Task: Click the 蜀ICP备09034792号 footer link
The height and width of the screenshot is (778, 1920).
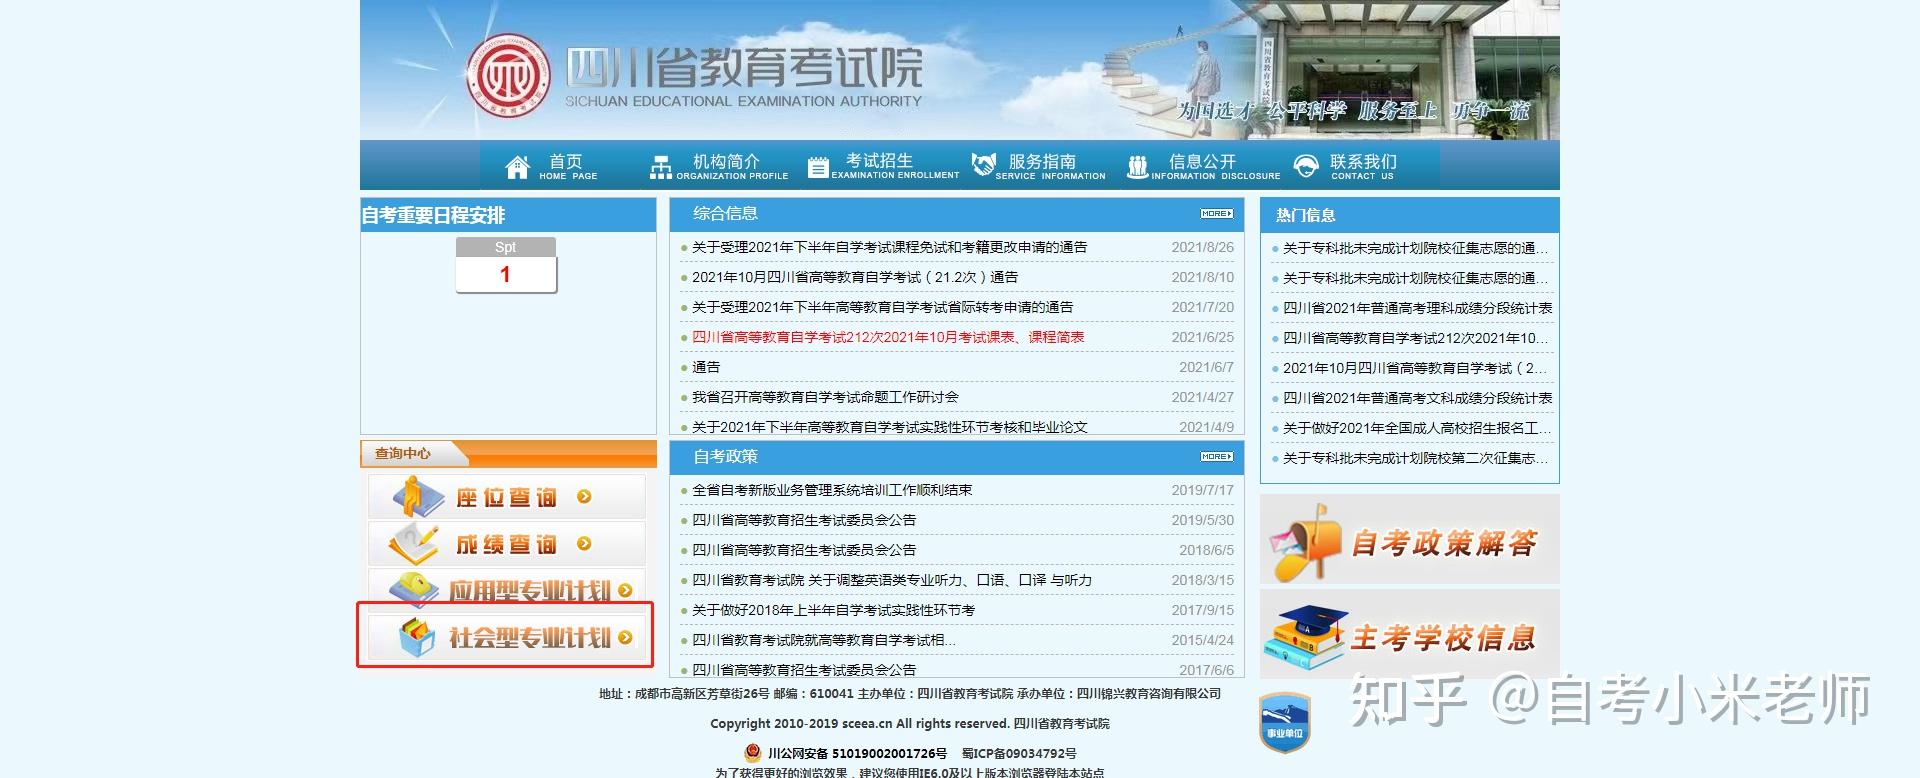Action: pyautogui.click(x=1019, y=753)
